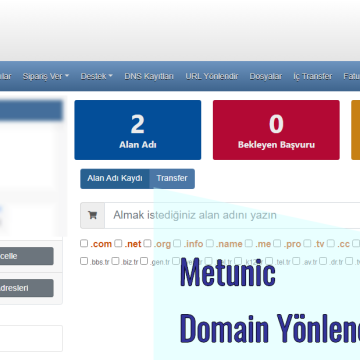
Task: Open URL Yönlendir in the navbar
Action: coord(212,76)
